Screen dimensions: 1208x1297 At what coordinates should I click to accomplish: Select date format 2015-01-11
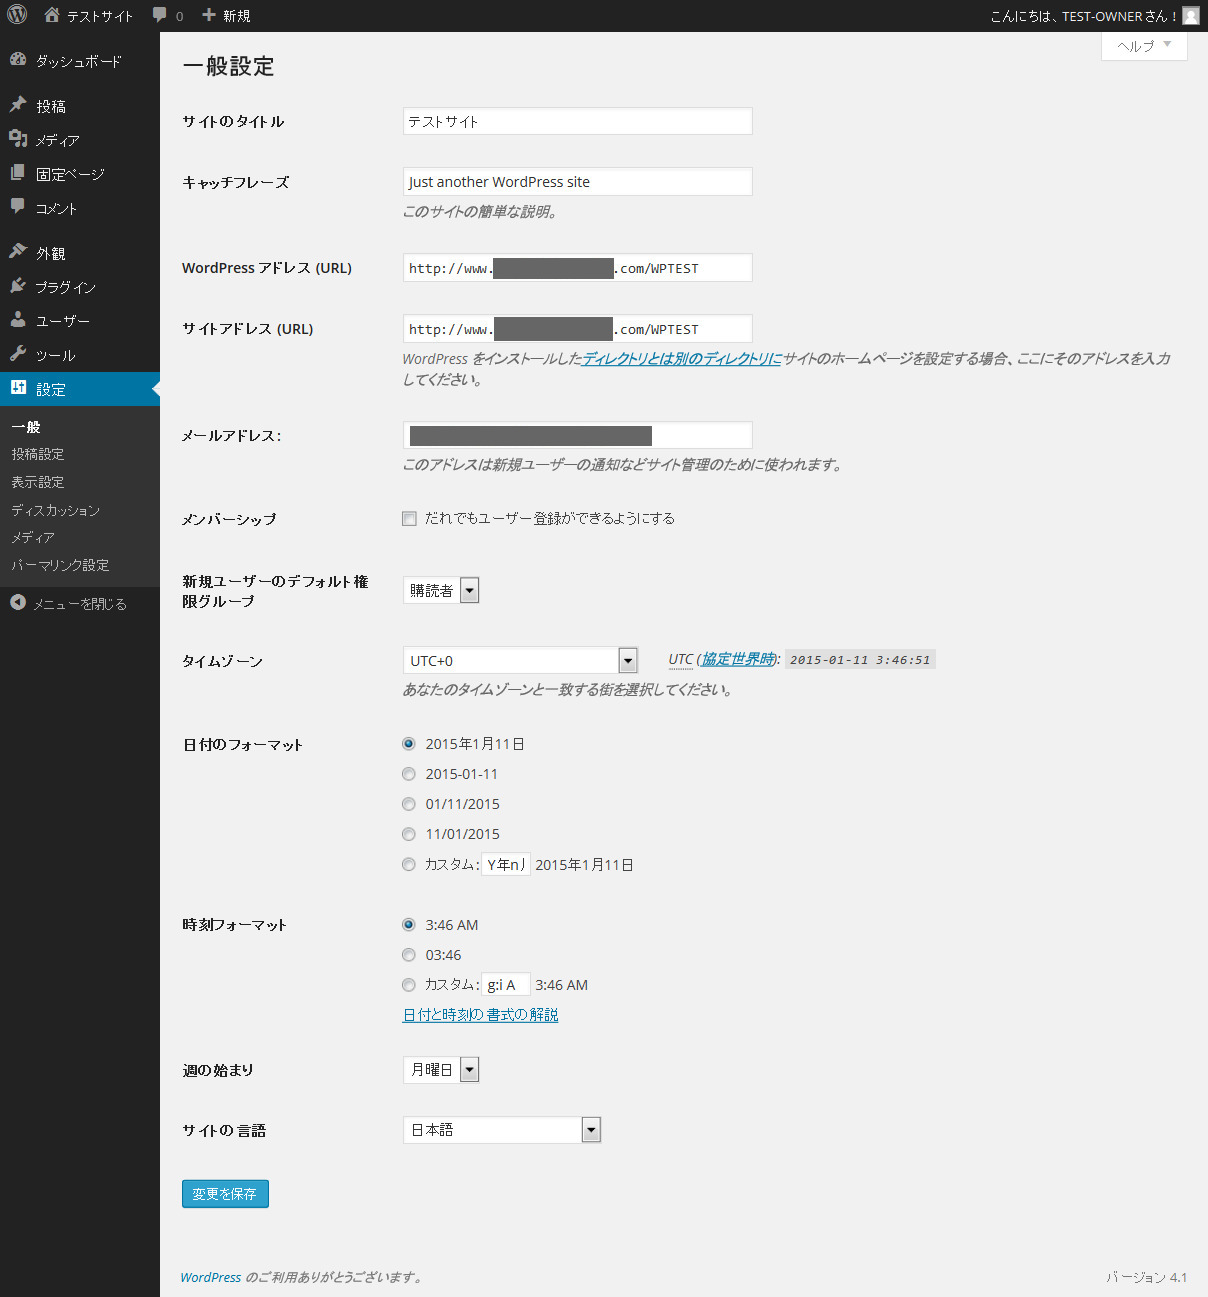[x=408, y=774]
